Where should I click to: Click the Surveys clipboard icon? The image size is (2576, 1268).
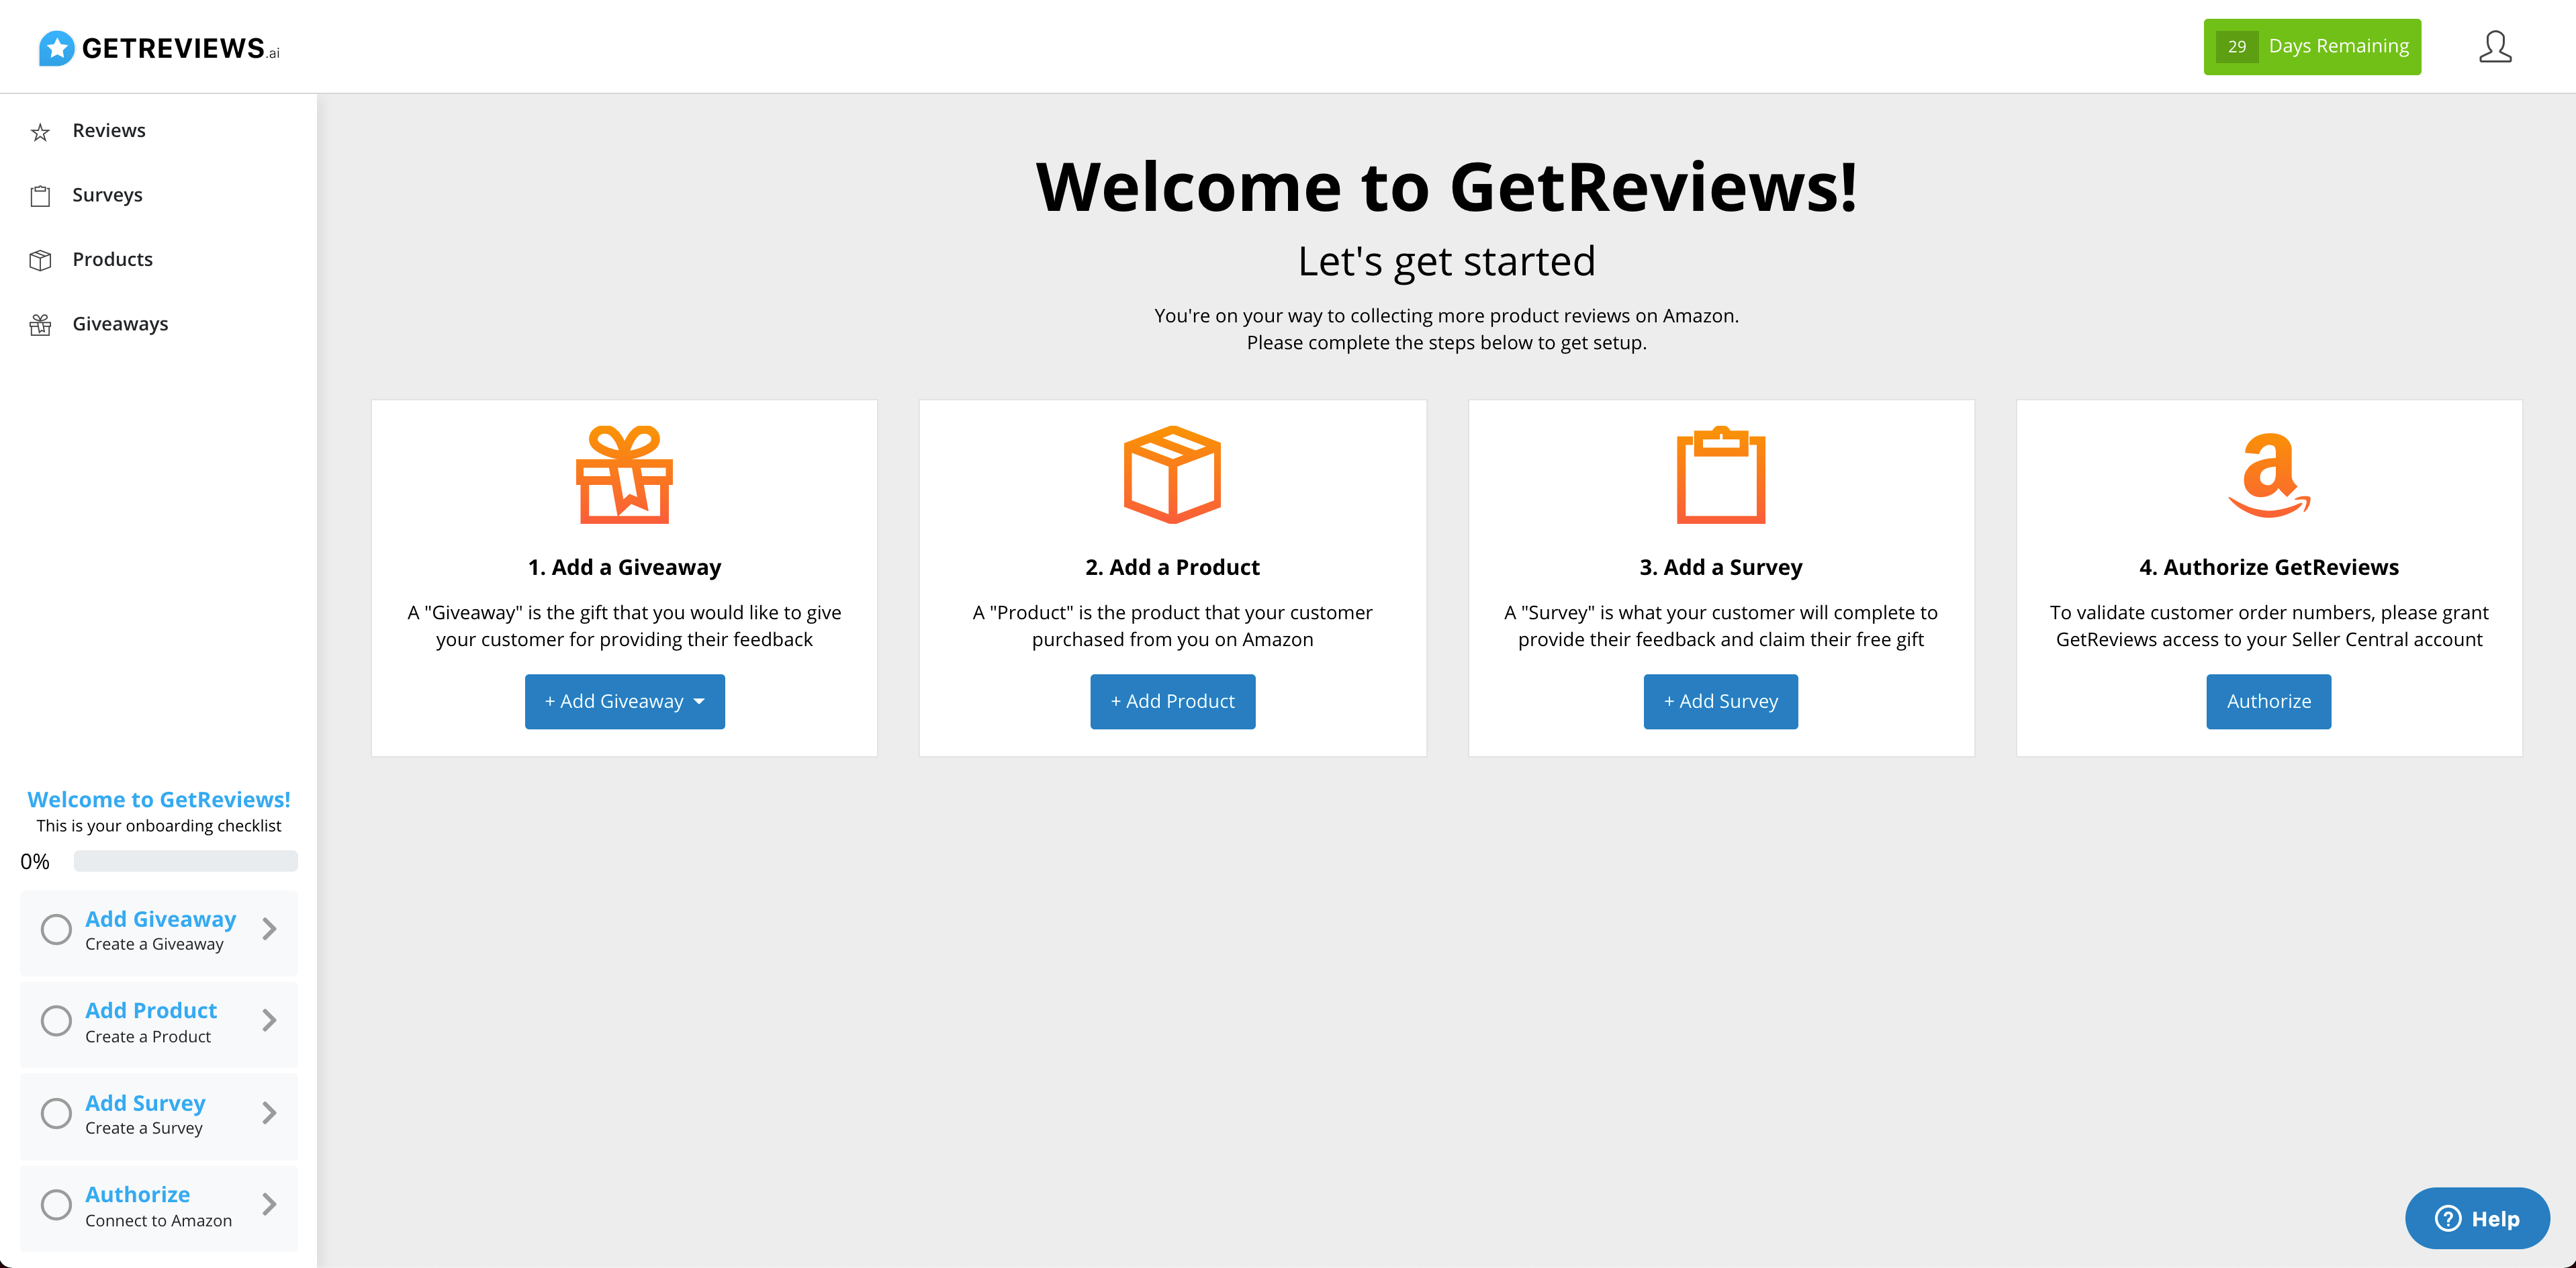click(41, 196)
